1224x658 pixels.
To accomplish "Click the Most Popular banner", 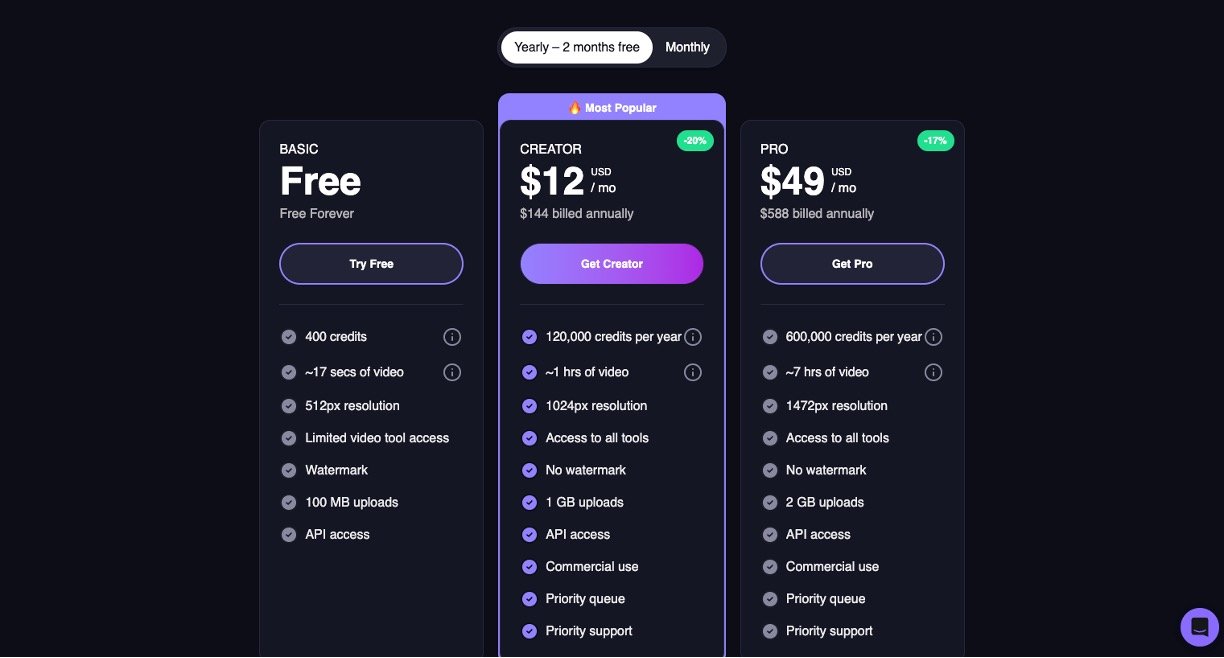I will [x=612, y=107].
